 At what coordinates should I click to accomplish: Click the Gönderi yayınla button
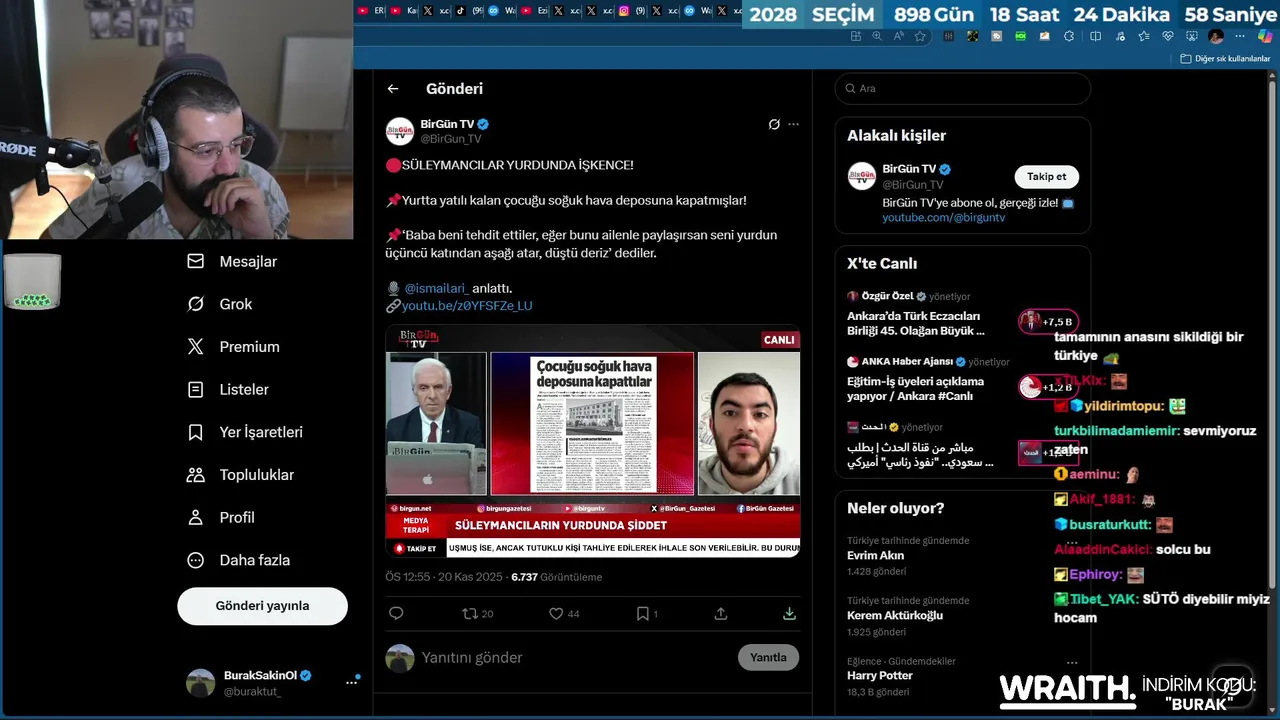pyautogui.click(x=262, y=606)
